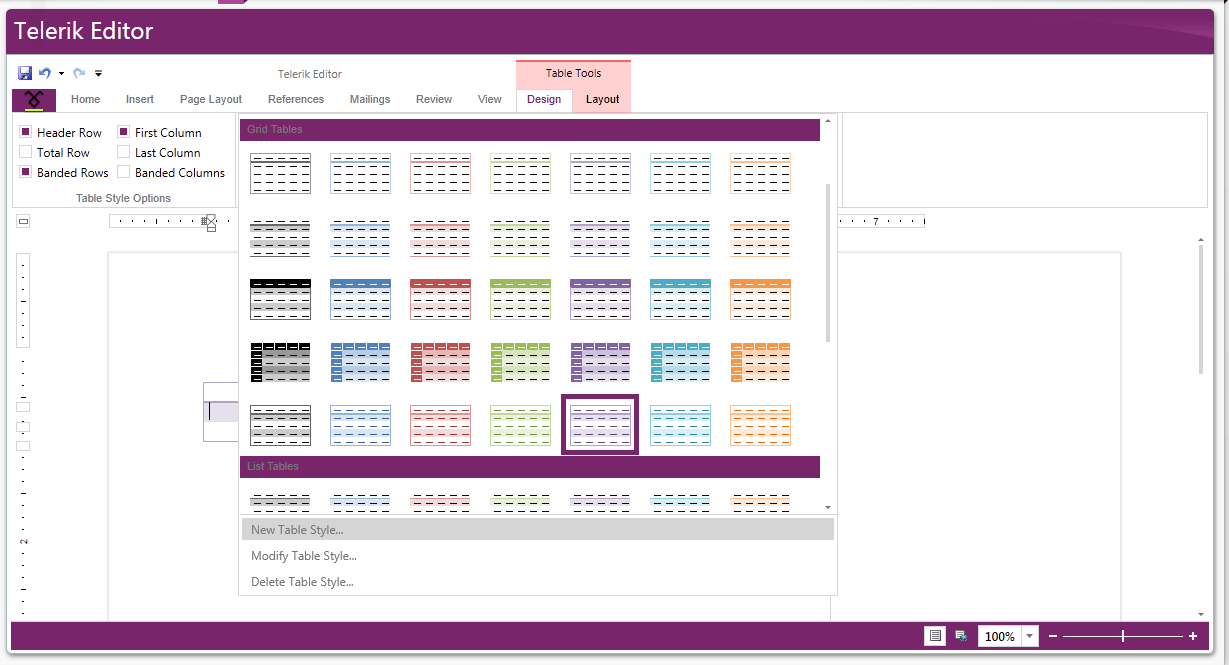Click the Redo icon
Screen dimensions: 1229x665
coord(78,72)
